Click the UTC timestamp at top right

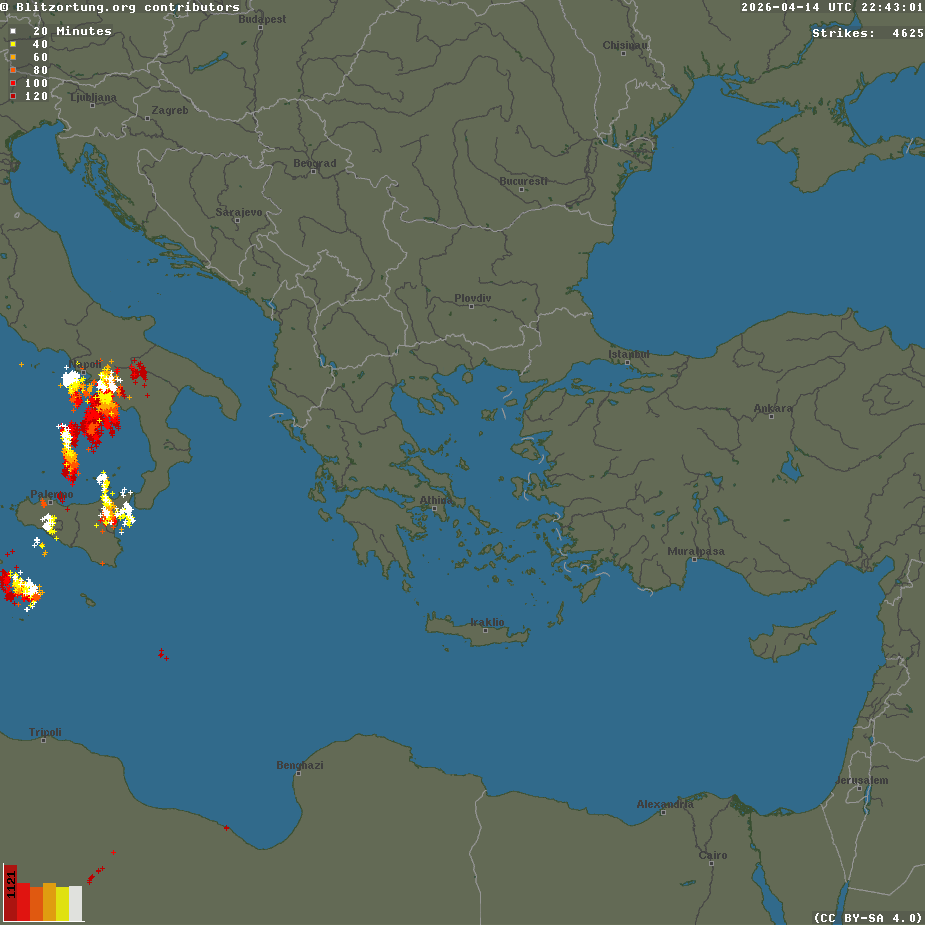[831, 7]
